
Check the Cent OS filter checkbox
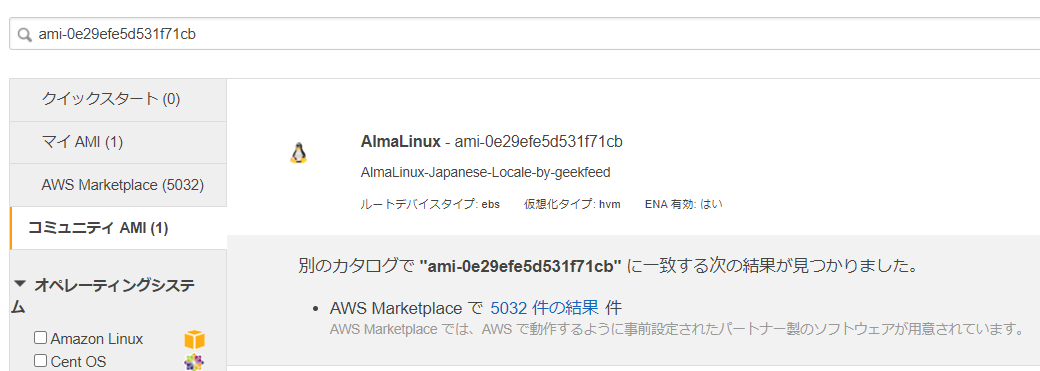pos(40,360)
